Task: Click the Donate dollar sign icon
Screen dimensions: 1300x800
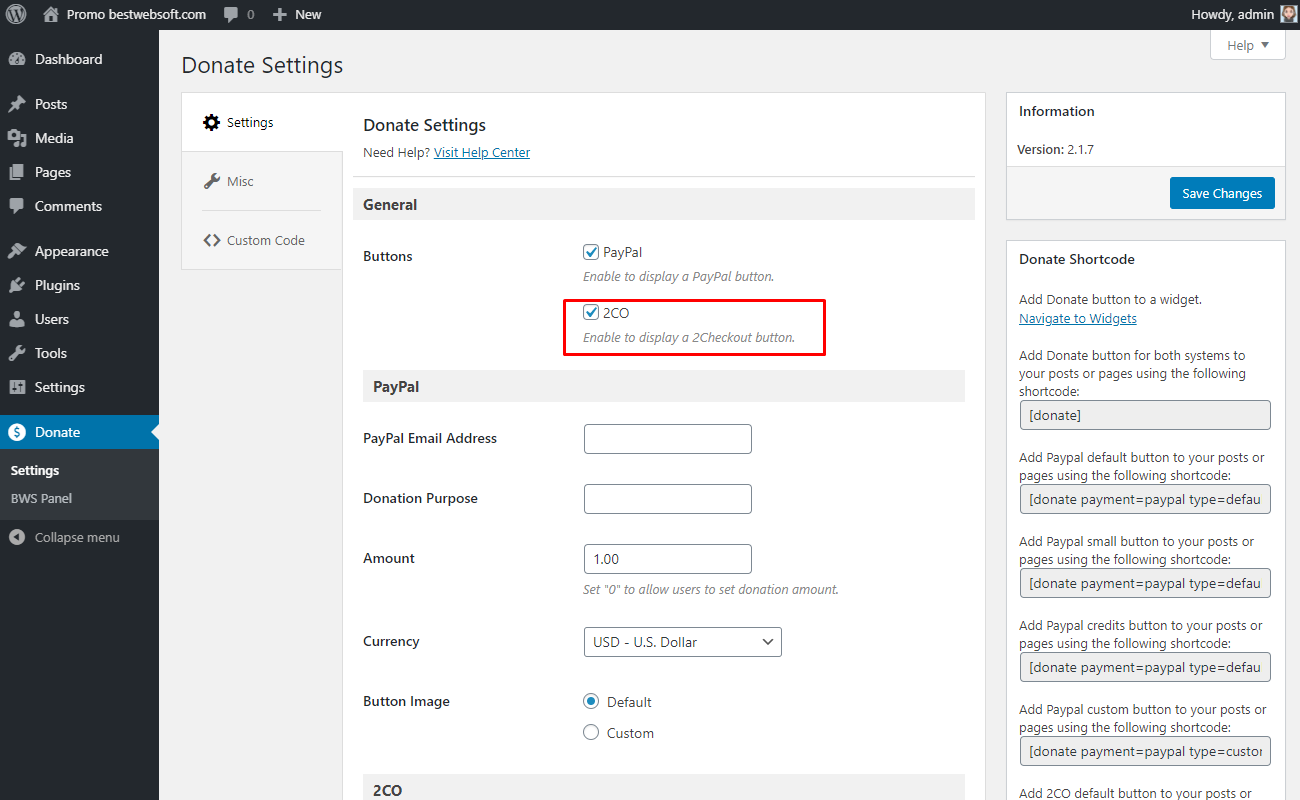Action: [x=17, y=432]
